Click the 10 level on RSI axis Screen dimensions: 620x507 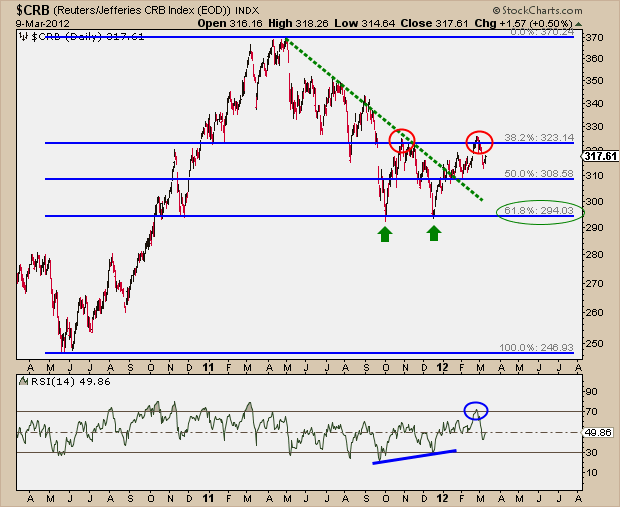tap(592, 472)
